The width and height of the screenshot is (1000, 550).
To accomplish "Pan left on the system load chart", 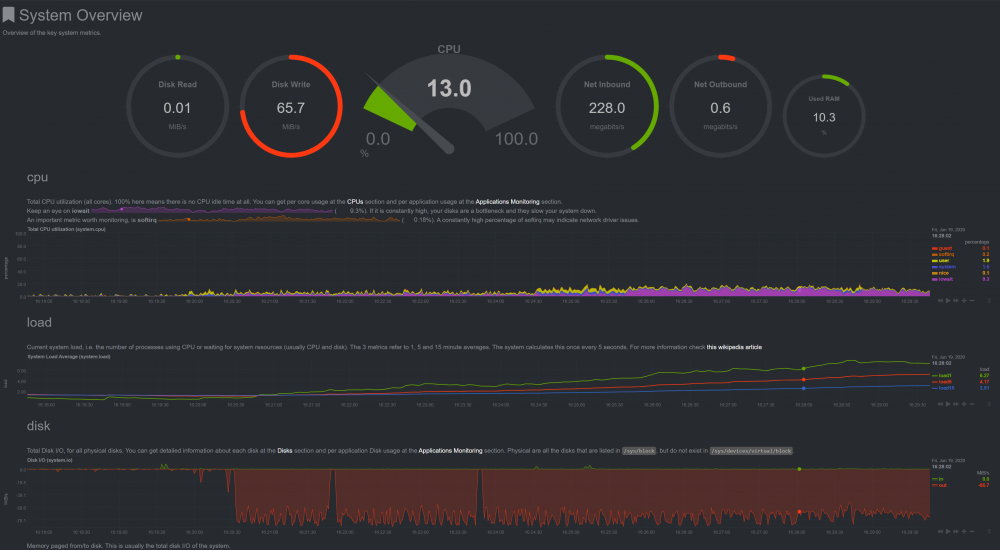I will [940, 404].
